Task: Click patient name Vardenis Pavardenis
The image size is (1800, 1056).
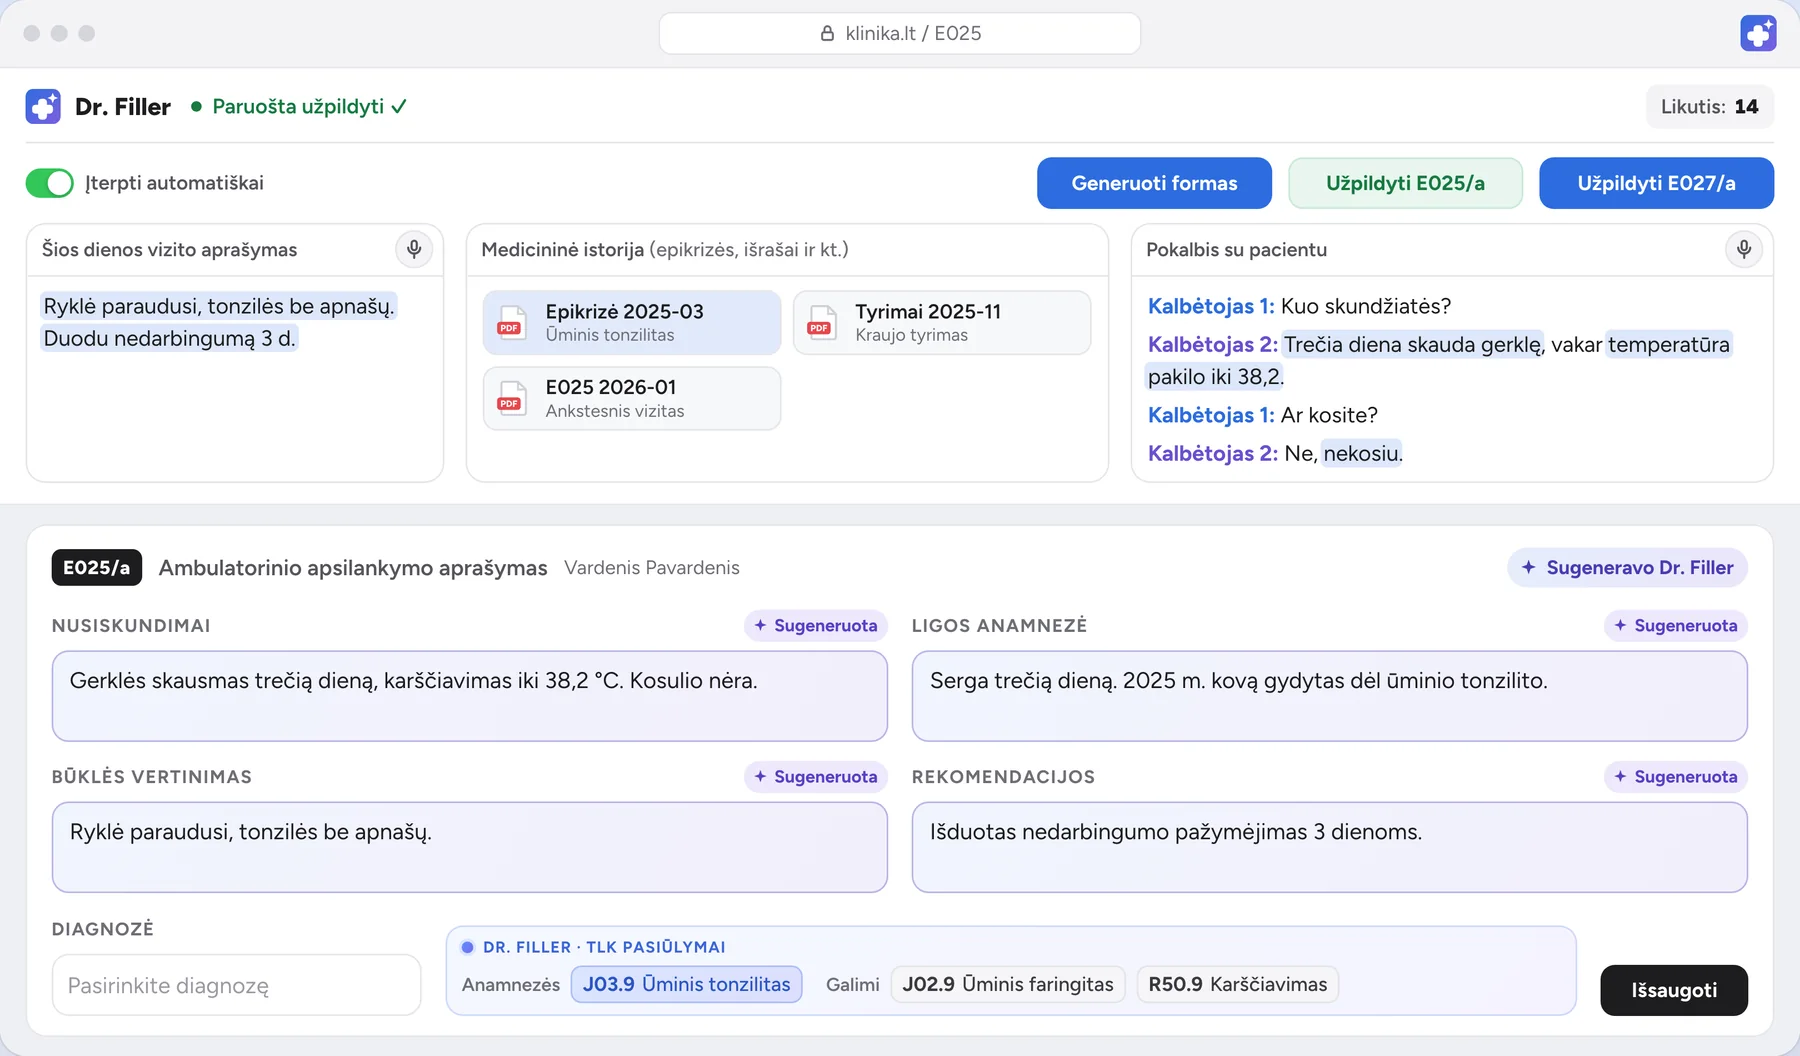Action: pyautogui.click(x=652, y=567)
